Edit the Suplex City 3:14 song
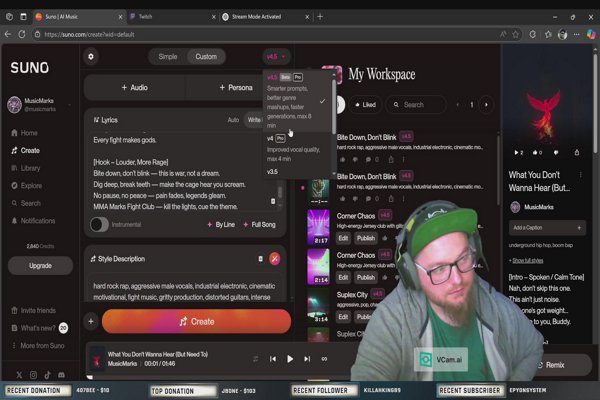This screenshot has height=400, width=600. point(343,317)
